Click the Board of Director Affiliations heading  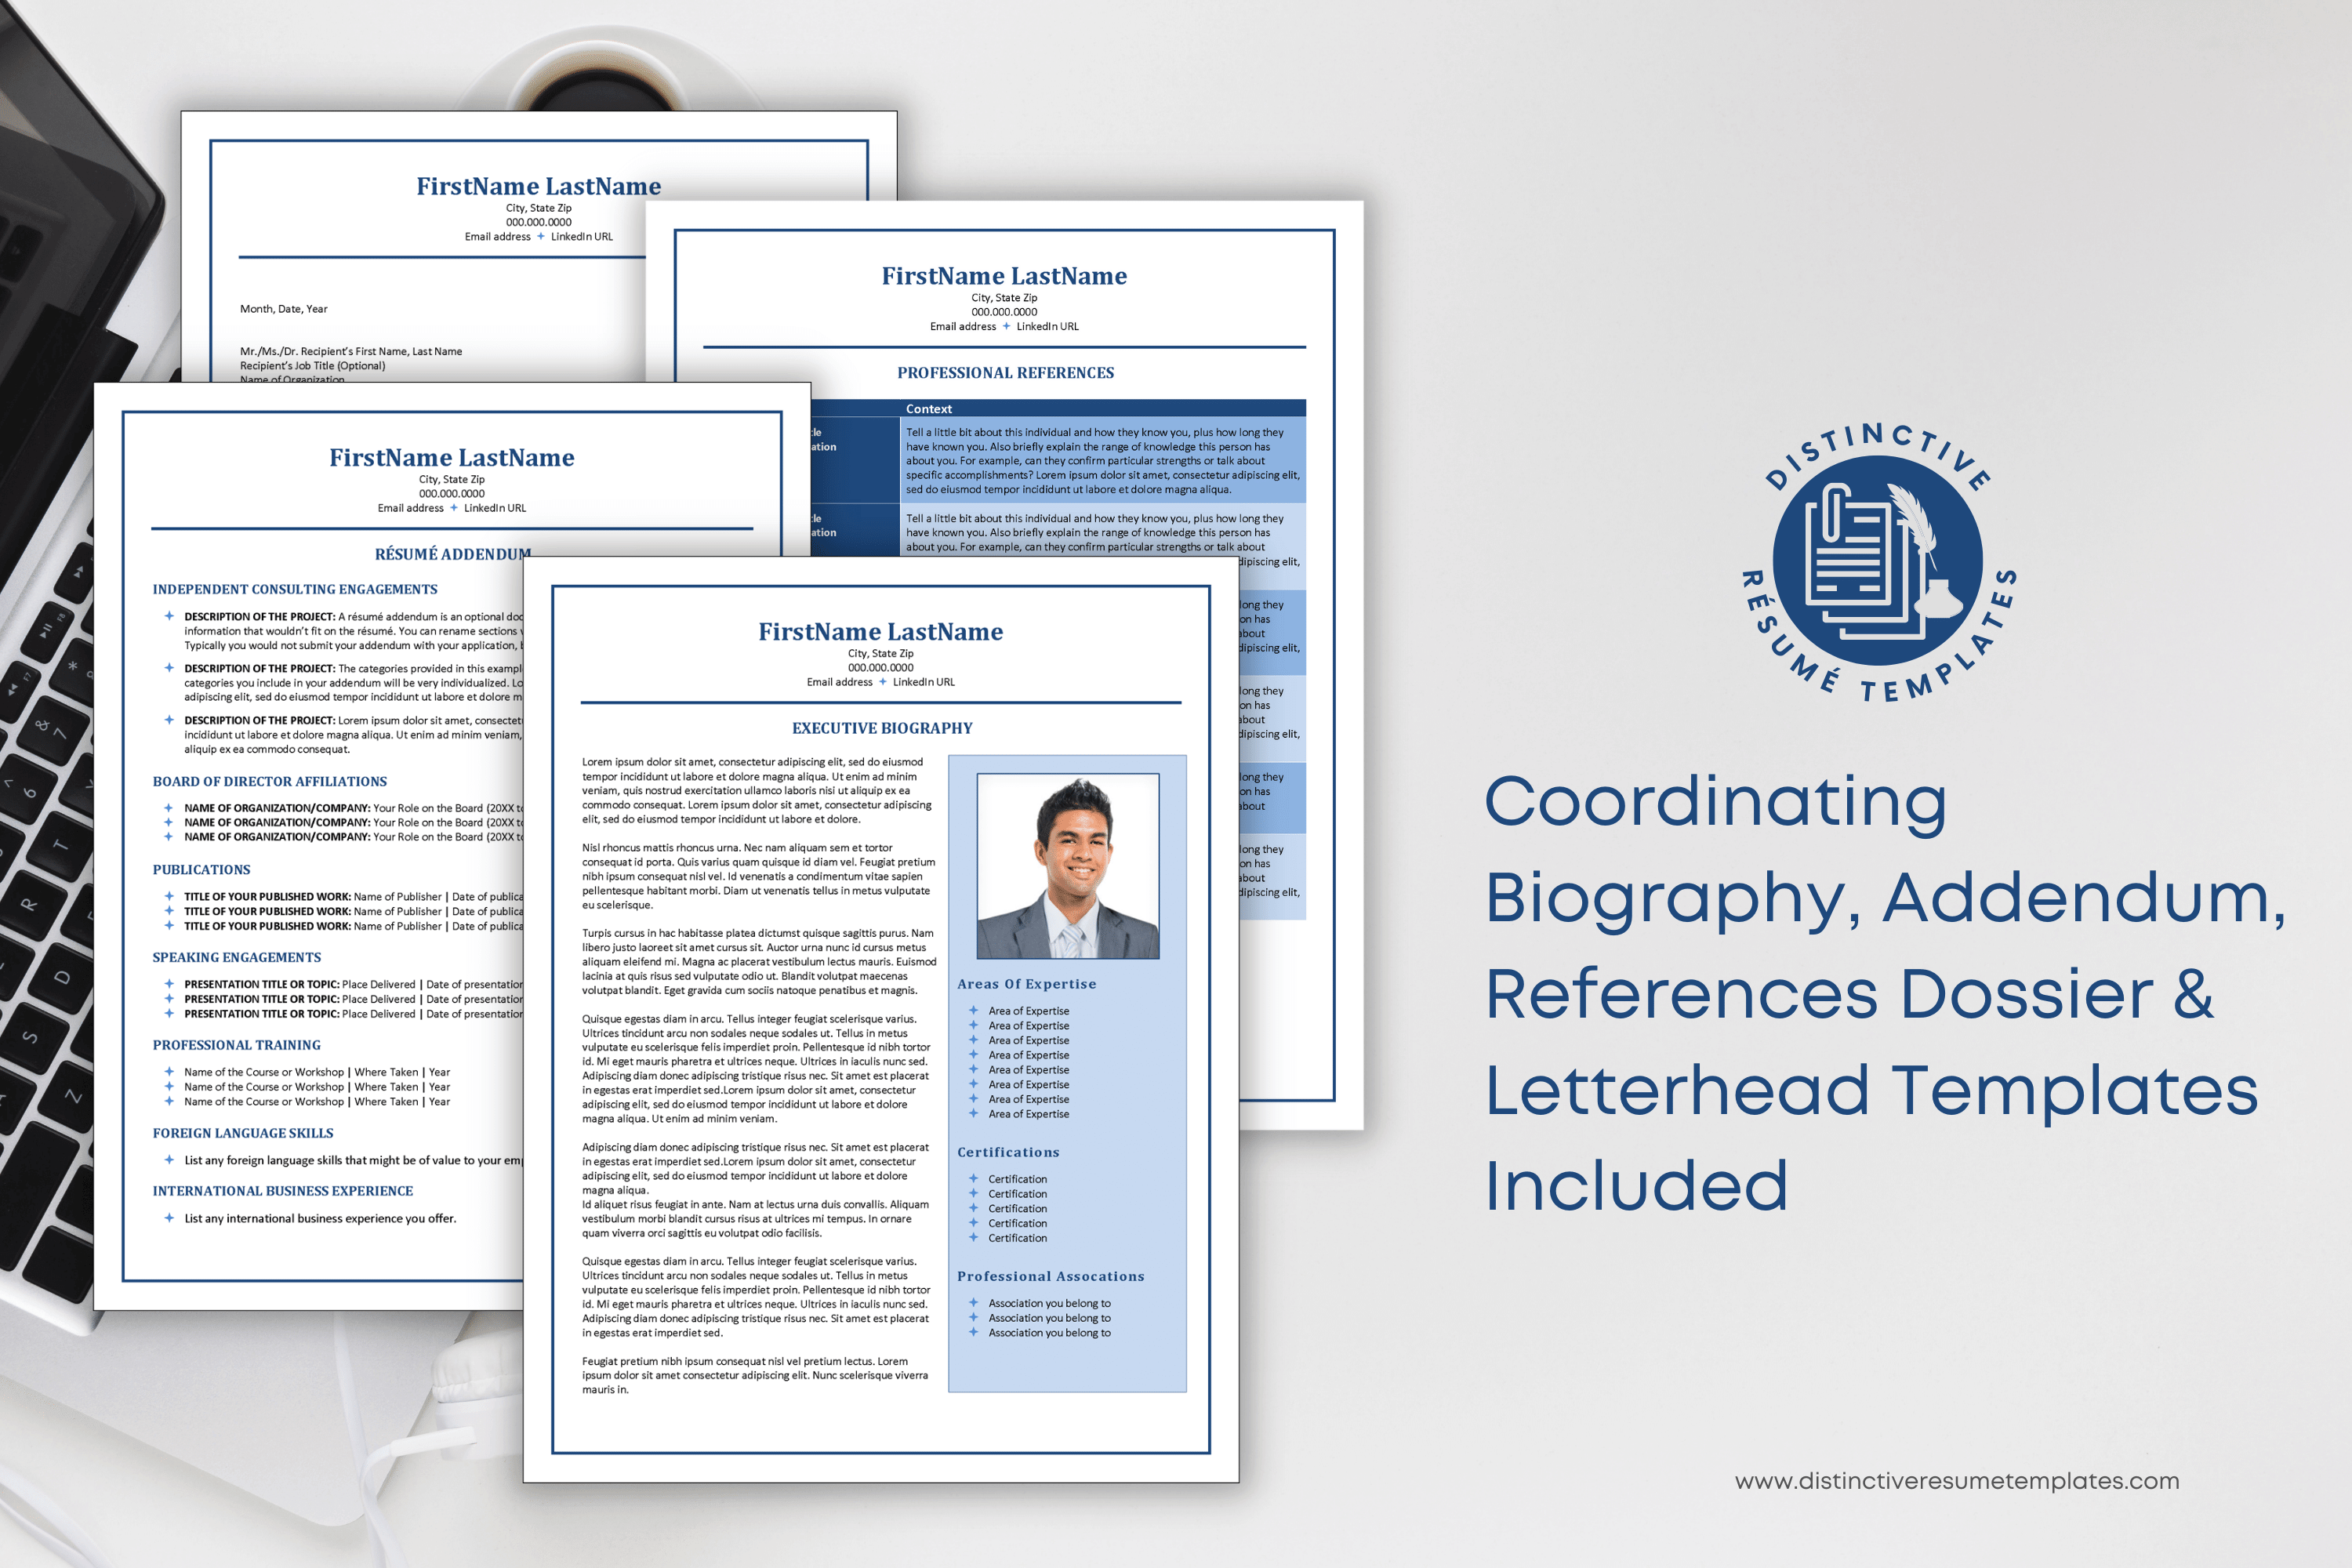(270, 781)
